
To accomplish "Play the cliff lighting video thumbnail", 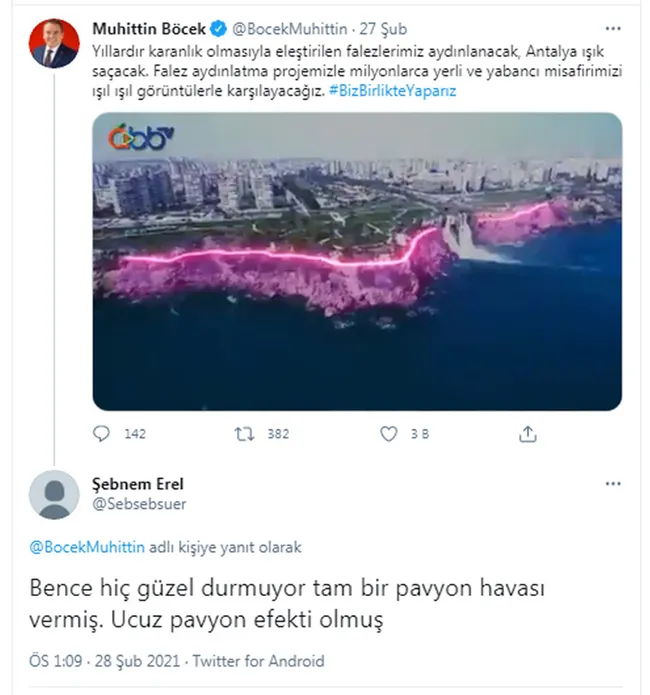I will pos(357,262).
